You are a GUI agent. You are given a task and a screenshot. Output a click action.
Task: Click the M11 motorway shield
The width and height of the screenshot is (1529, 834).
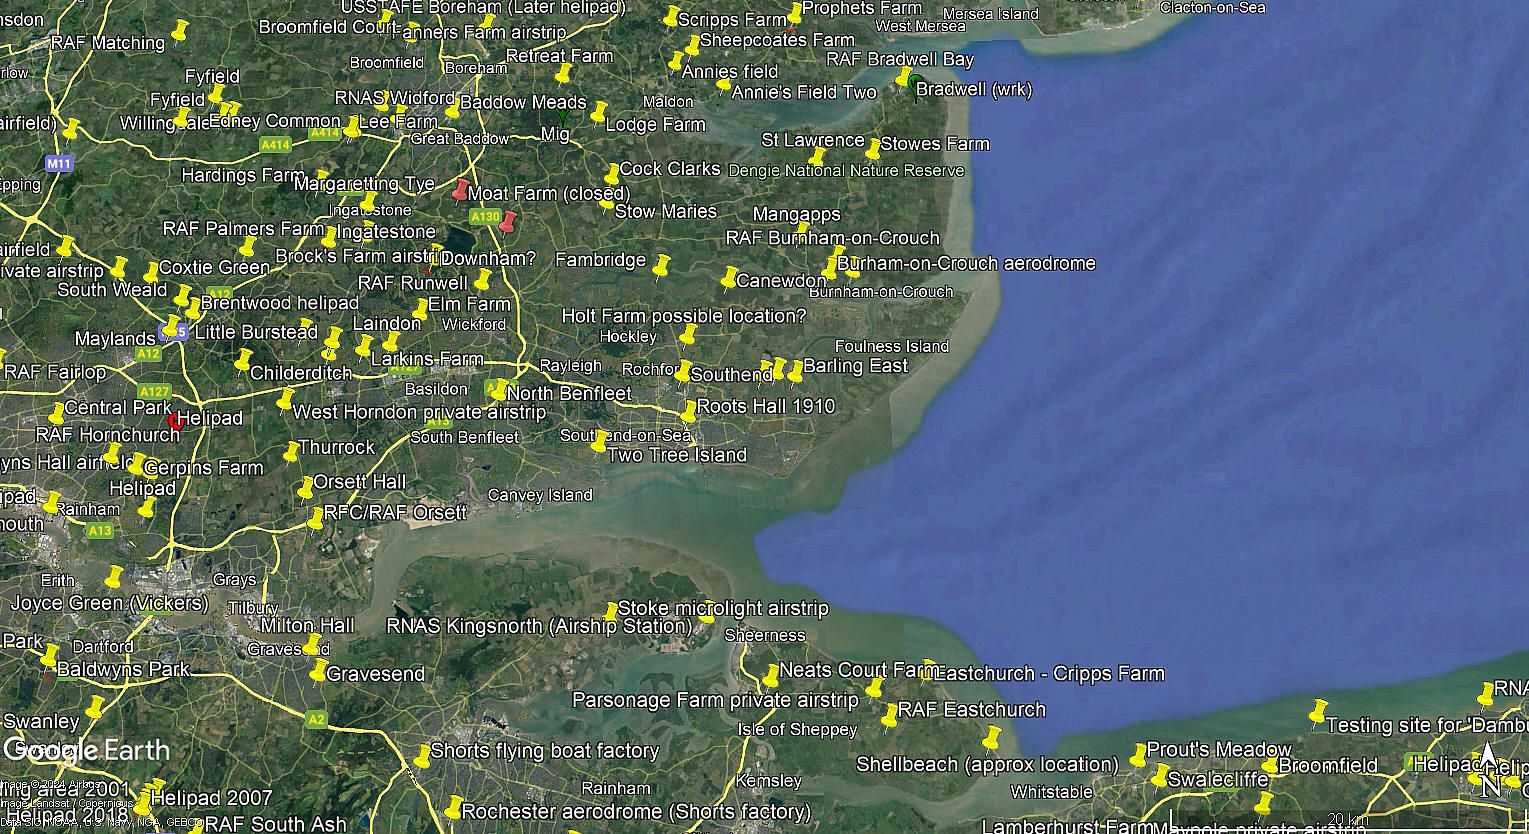point(59,163)
